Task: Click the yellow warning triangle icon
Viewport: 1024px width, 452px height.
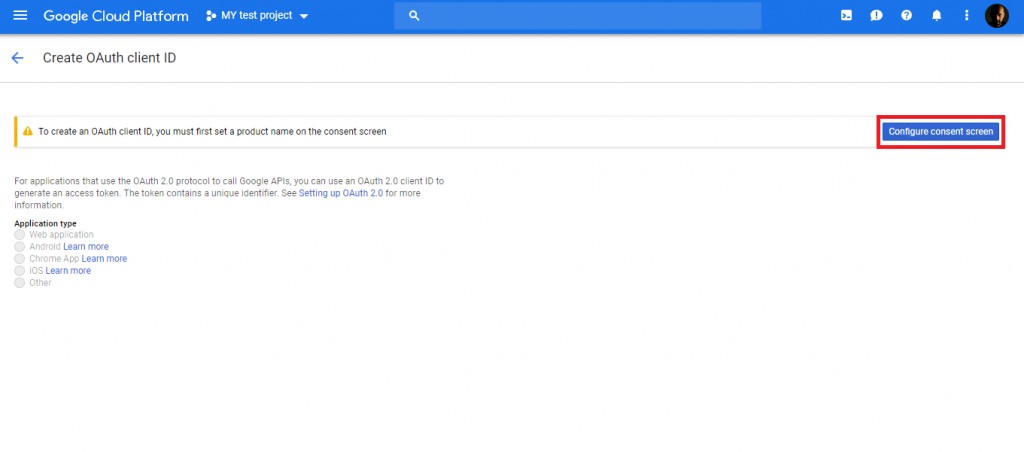Action: [x=27, y=131]
